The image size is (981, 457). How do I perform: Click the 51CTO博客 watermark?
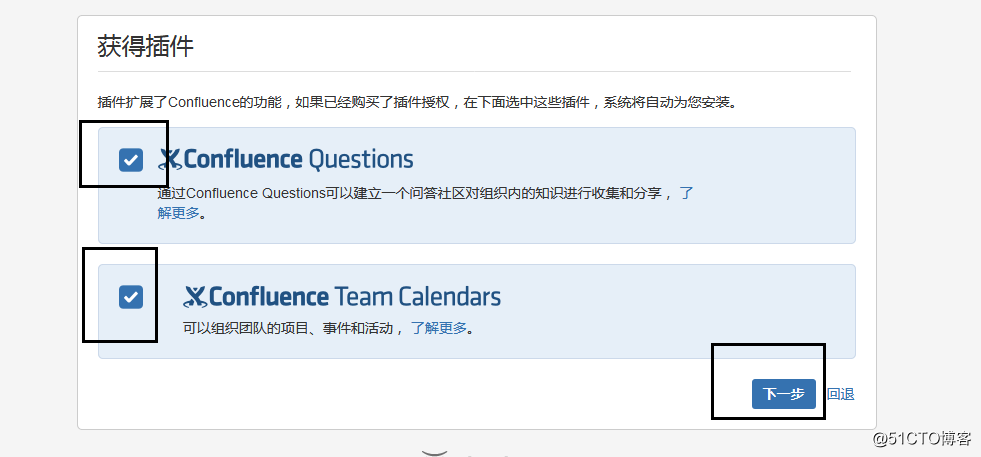pos(921,438)
